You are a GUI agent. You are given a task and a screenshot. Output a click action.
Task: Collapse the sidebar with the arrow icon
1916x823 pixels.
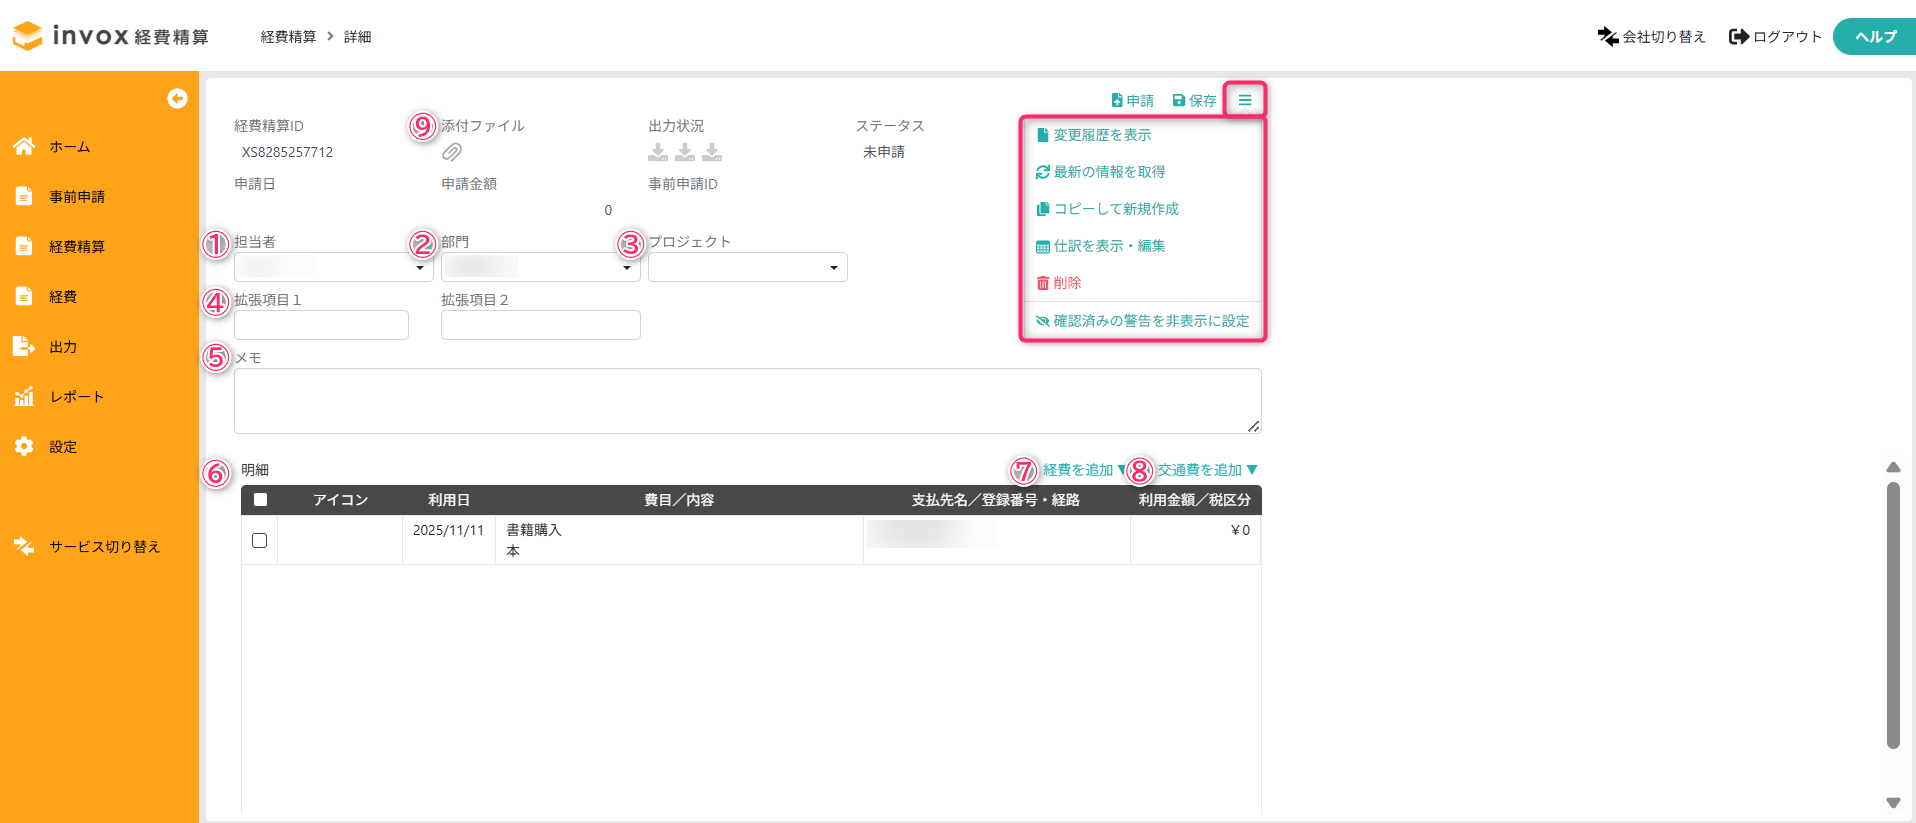pyautogui.click(x=177, y=98)
